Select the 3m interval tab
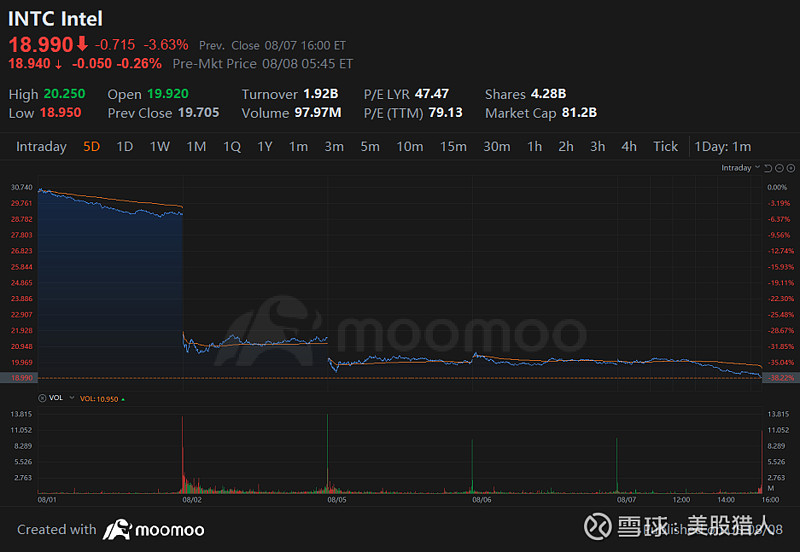 (x=334, y=147)
